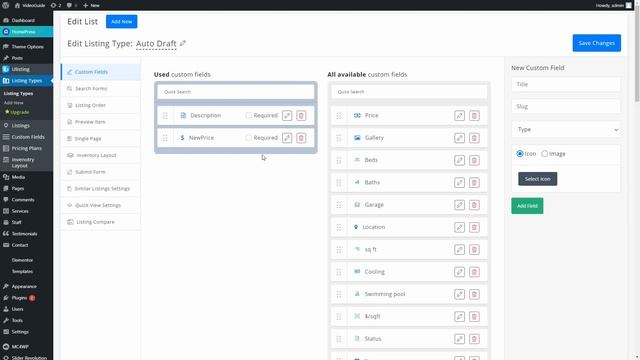Click New in the admin bar

(91, 5)
